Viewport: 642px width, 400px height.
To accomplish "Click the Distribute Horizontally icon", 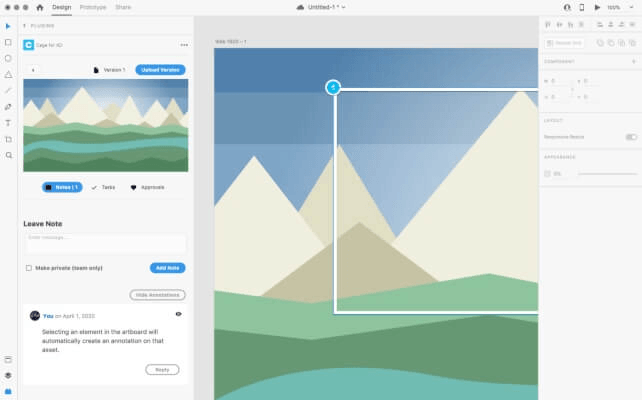I will tap(632, 25).
